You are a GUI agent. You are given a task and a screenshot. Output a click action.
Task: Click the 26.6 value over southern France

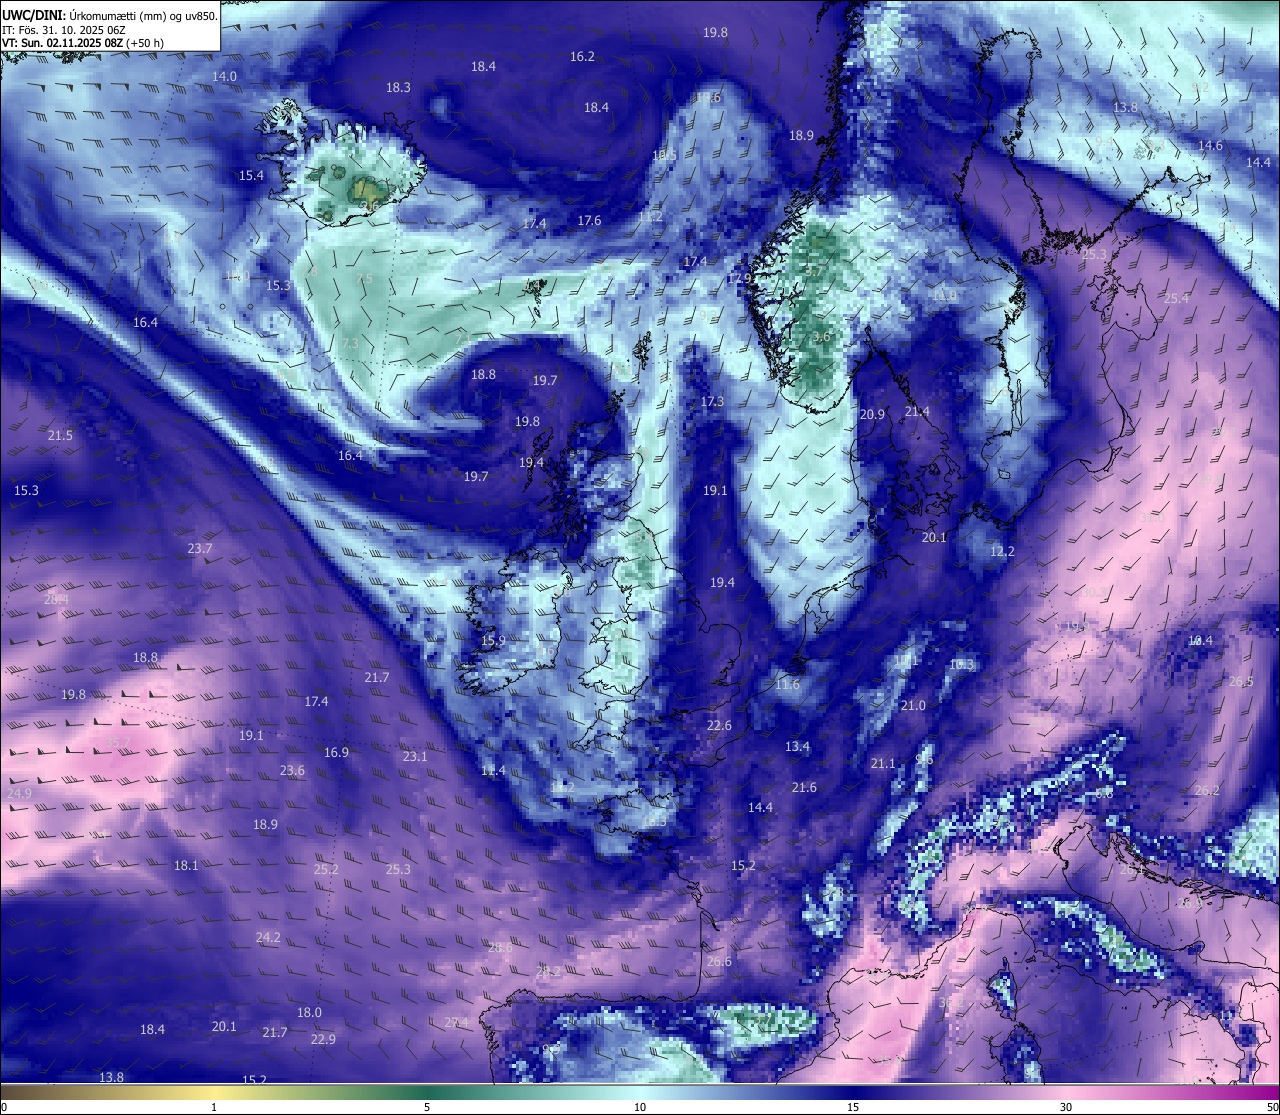click(x=719, y=962)
